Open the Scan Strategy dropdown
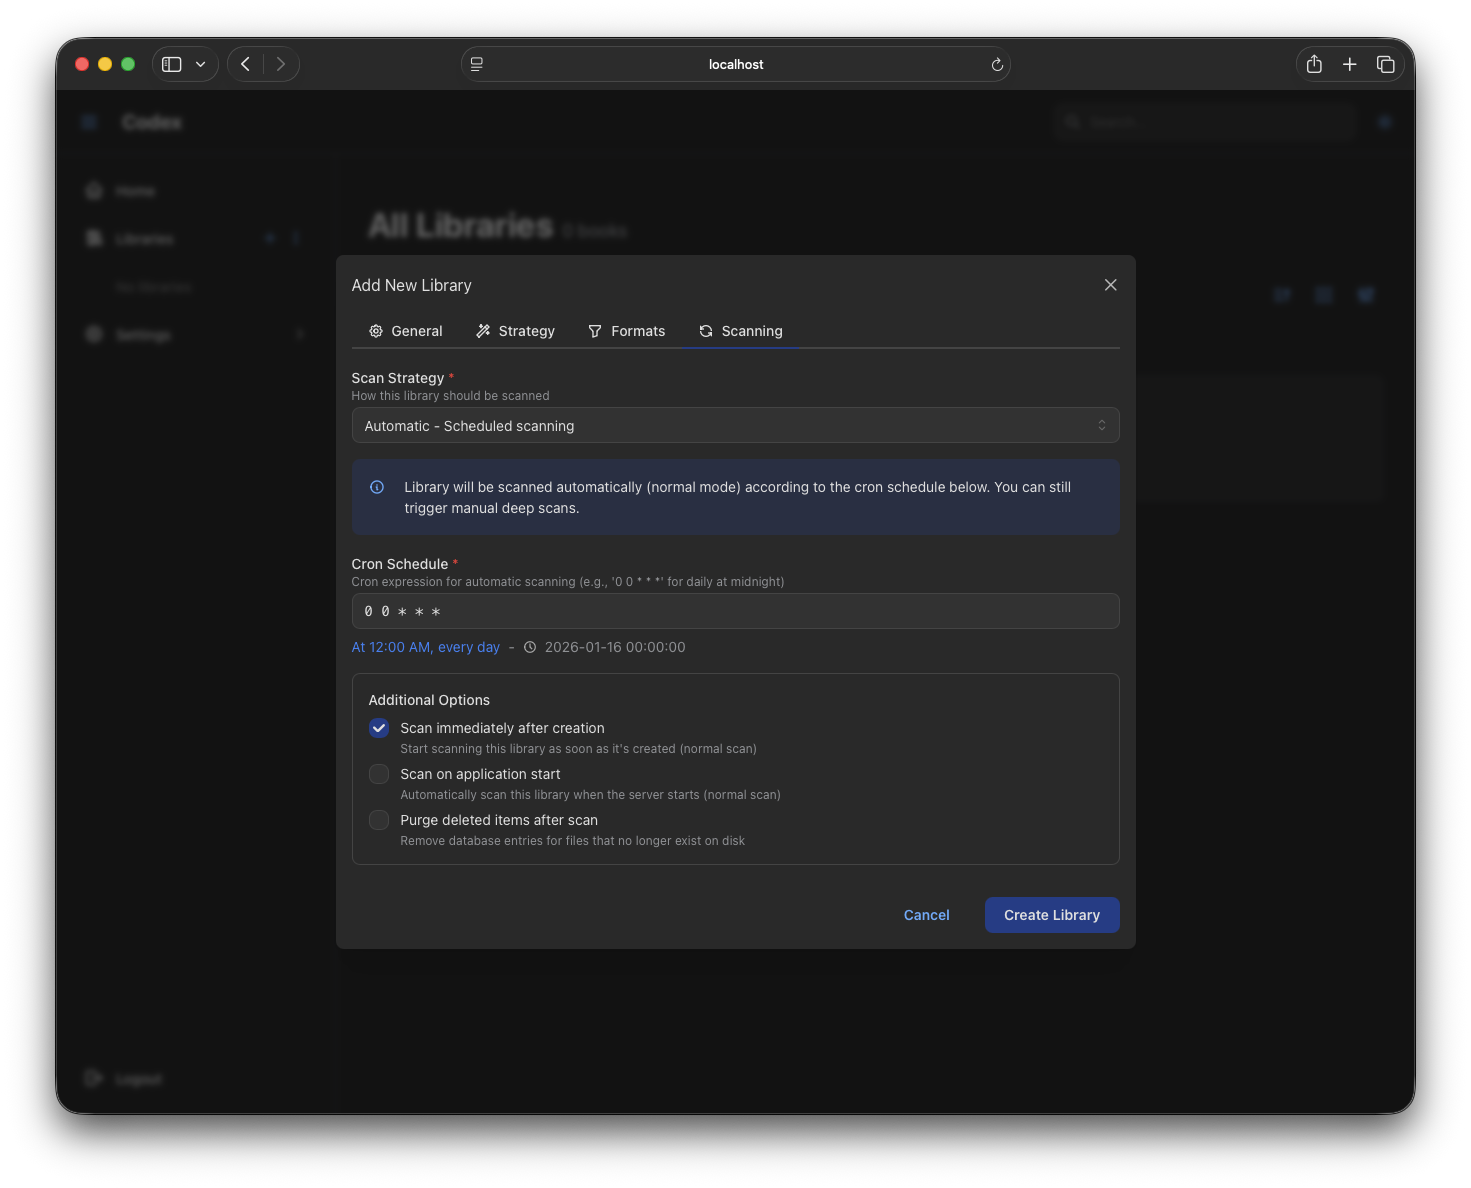 [x=735, y=425]
